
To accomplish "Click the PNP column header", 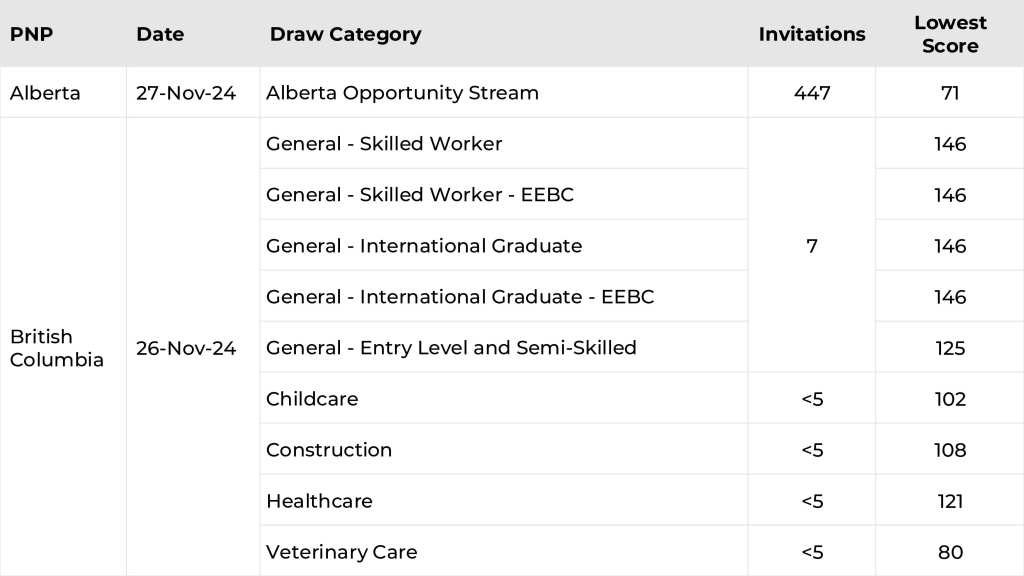I will point(31,34).
